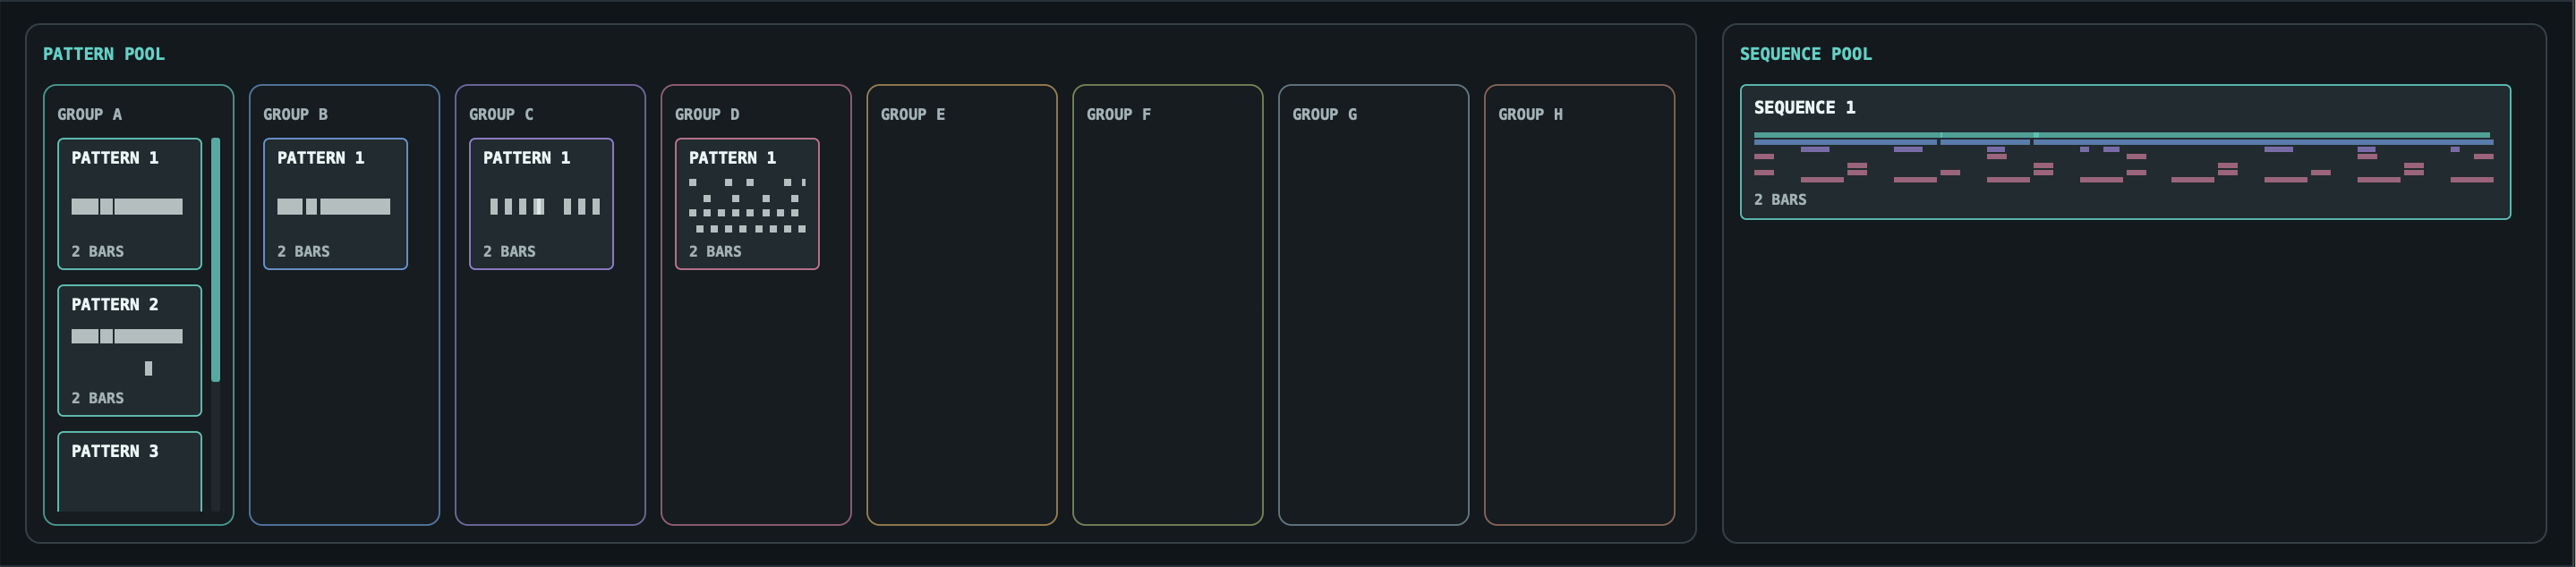Click 2 BARS label in Group D pattern

click(x=715, y=251)
